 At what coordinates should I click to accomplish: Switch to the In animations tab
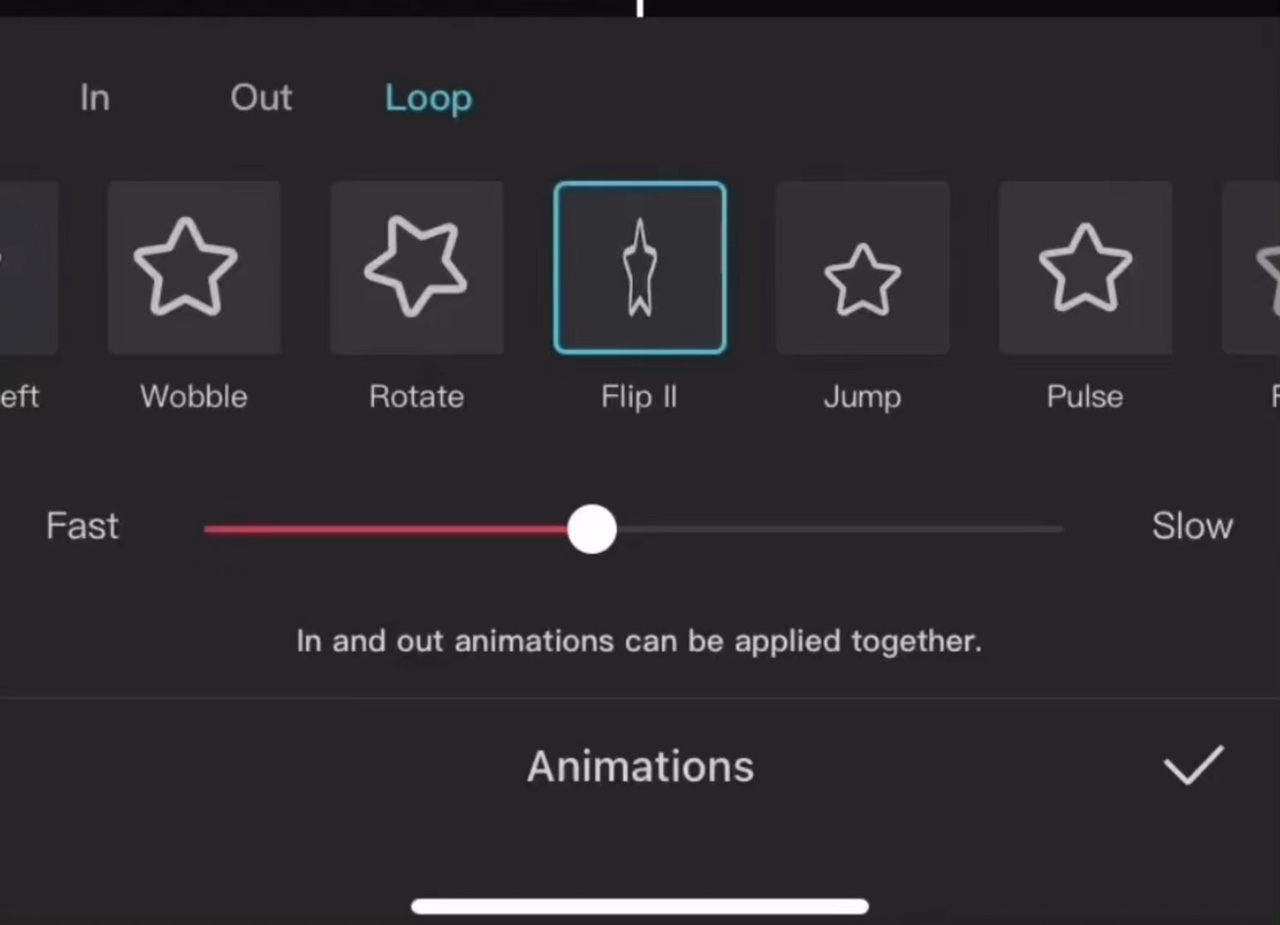point(94,97)
